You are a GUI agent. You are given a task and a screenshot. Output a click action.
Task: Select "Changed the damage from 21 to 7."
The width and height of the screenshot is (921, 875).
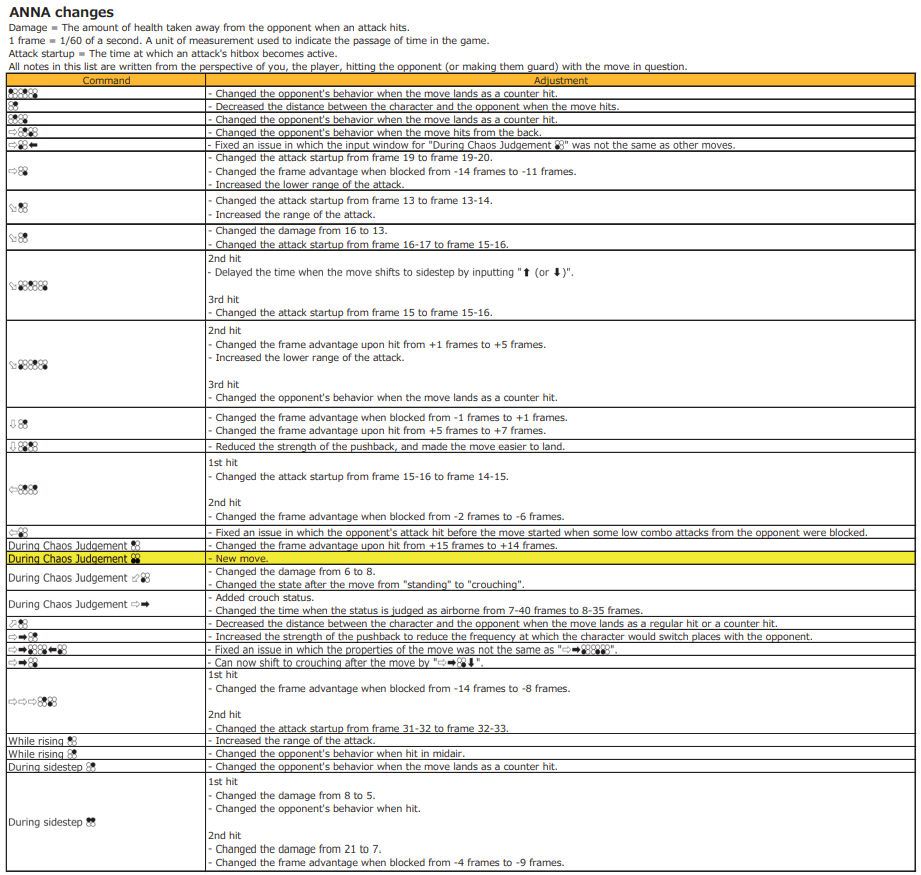click(x=295, y=849)
